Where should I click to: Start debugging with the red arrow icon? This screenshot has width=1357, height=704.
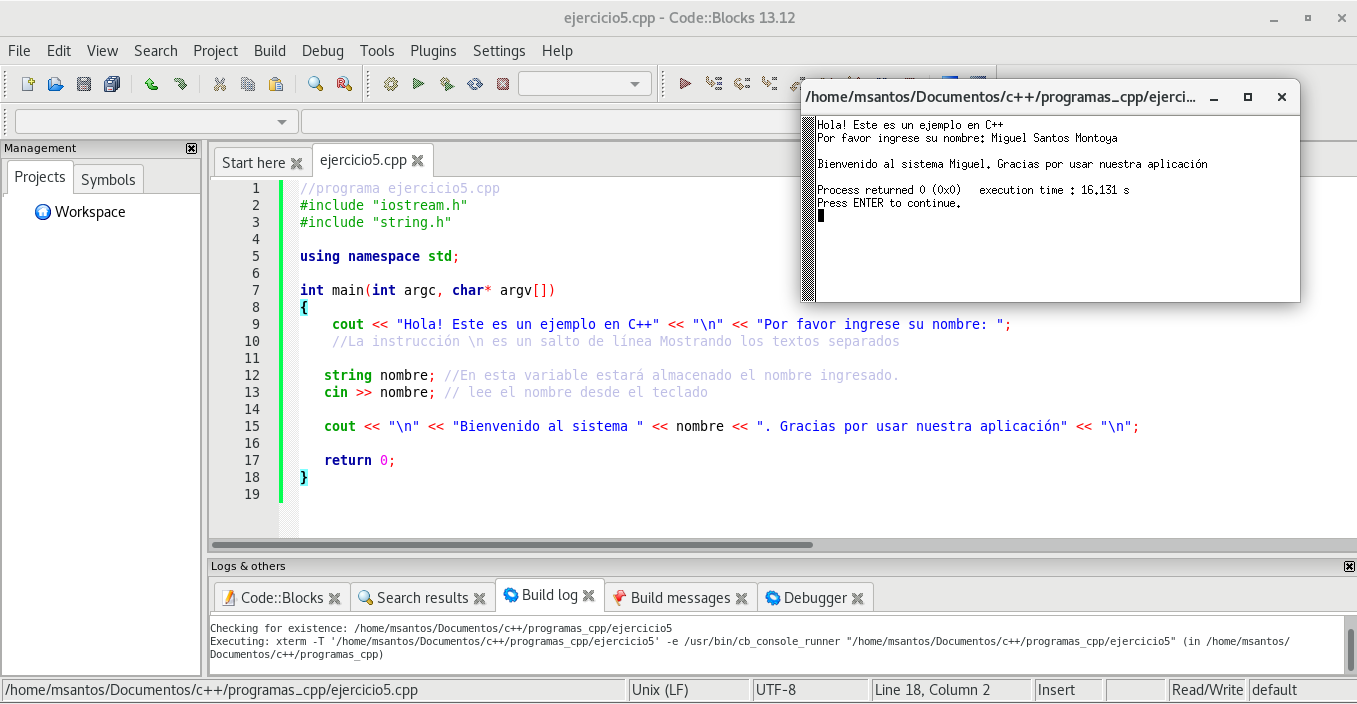pyautogui.click(x=685, y=84)
